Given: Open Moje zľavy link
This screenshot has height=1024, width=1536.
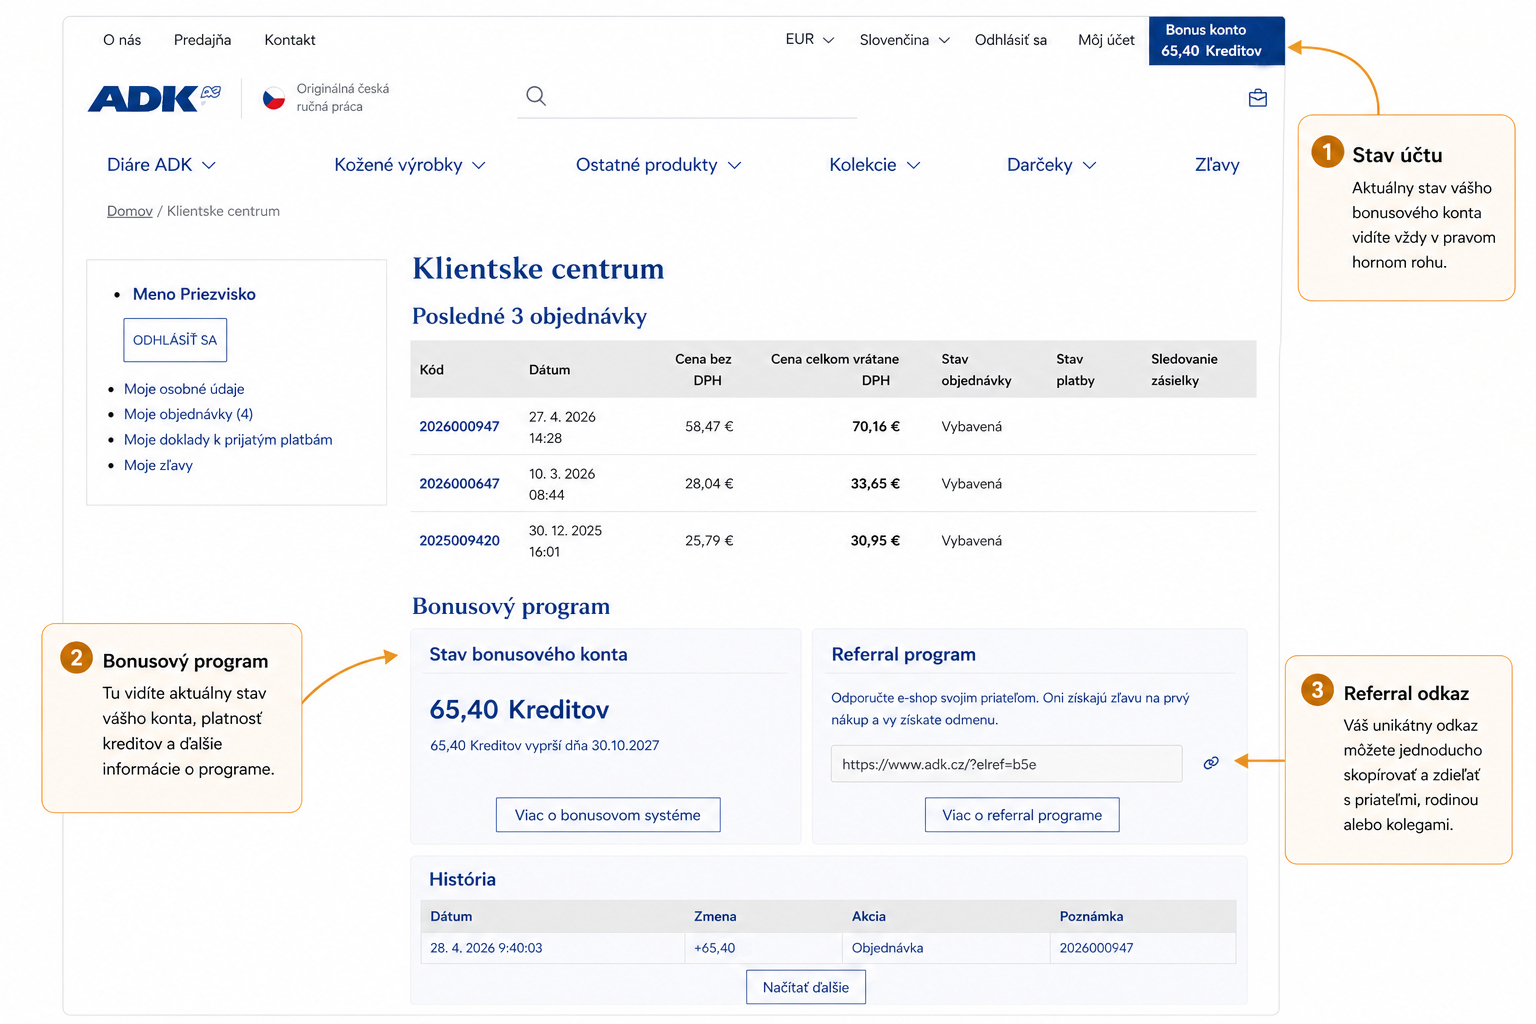Looking at the screenshot, I should click(158, 465).
